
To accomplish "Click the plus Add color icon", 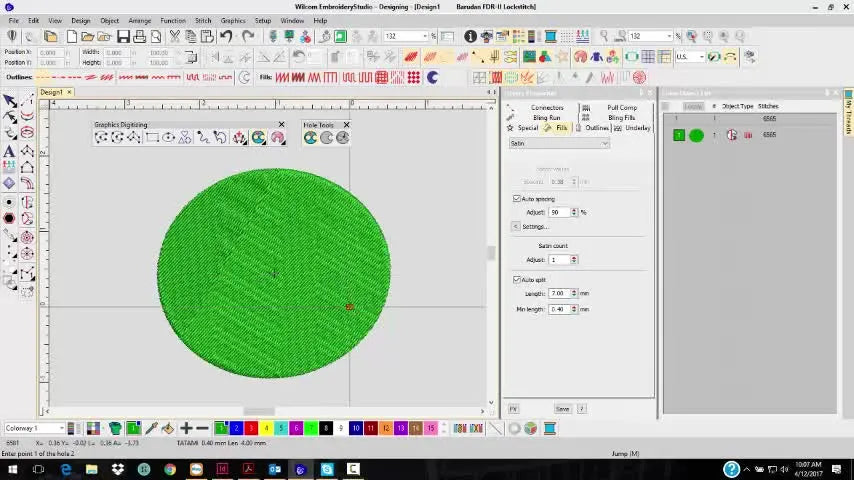I will (186, 429).
